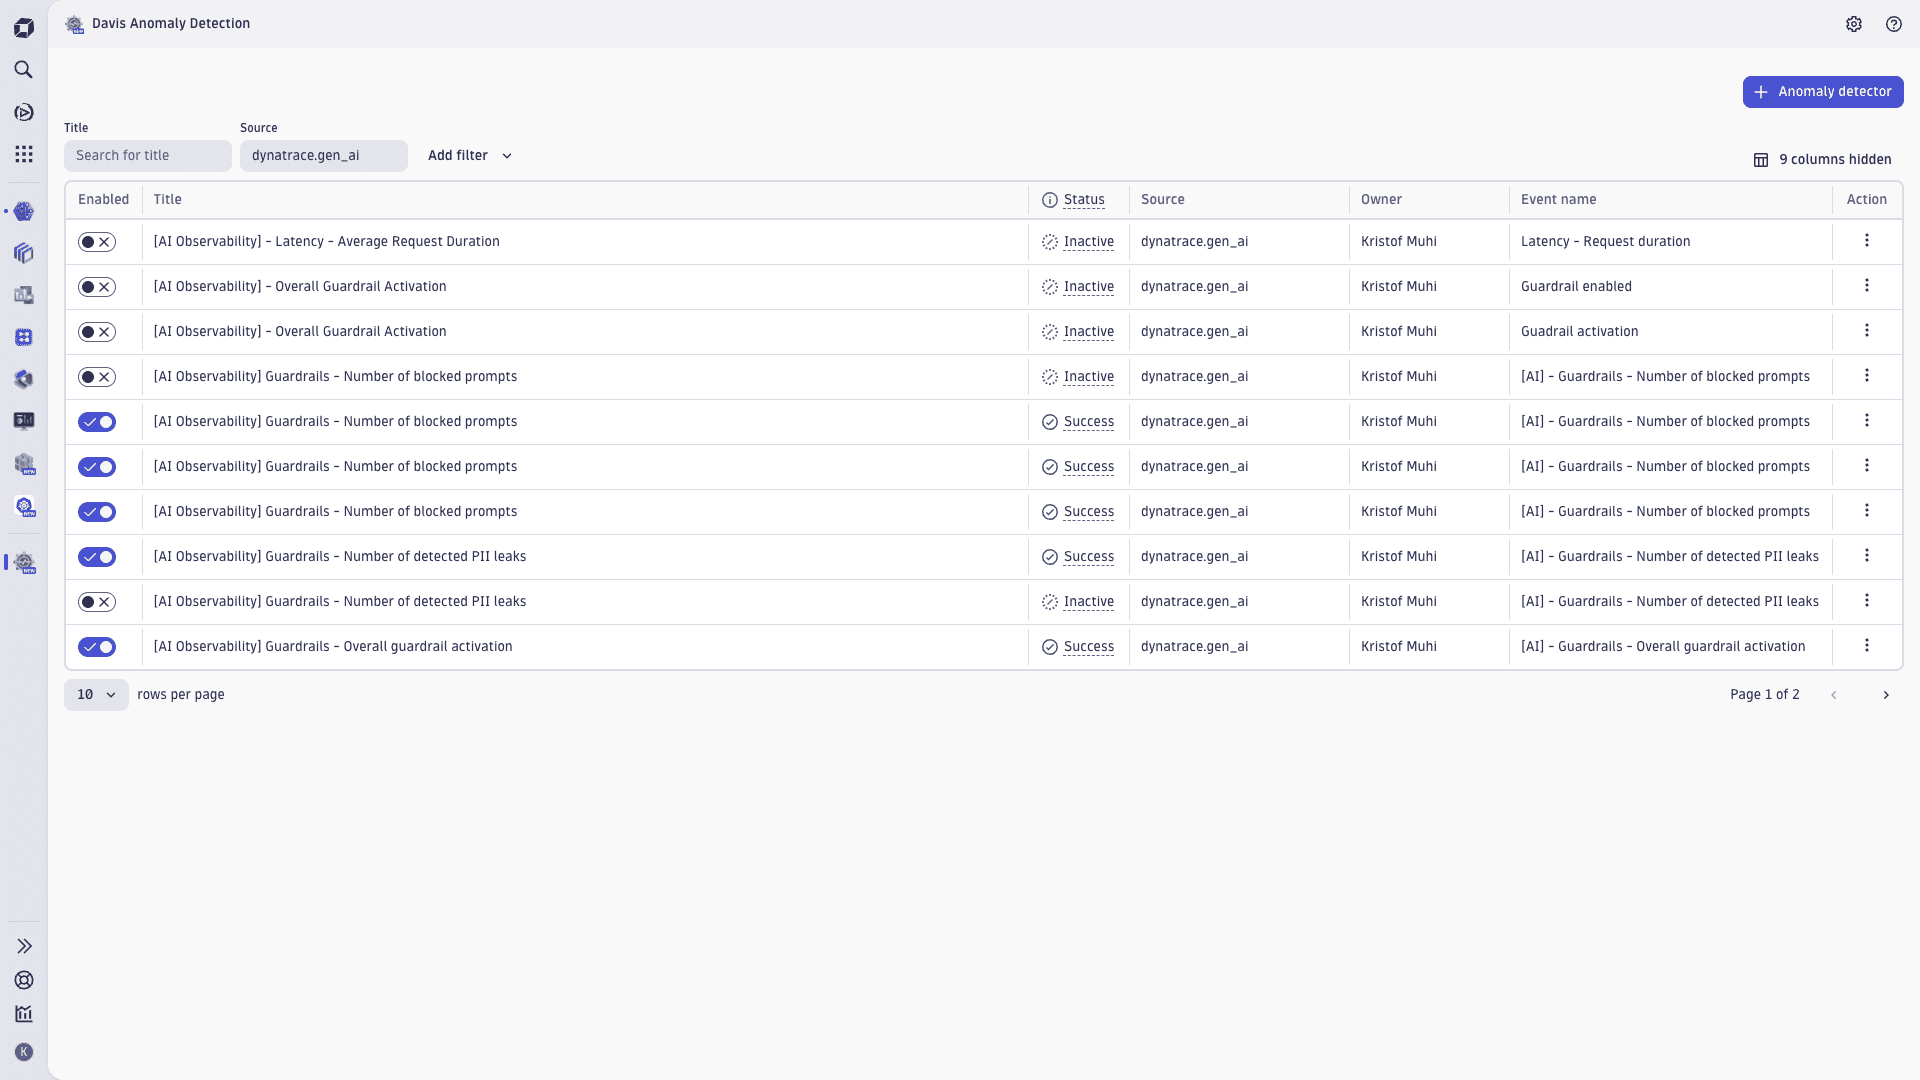This screenshot has height=1080, width=1920.
Task: Turn off the Overall guardrail activation detector
Action: pyautogui.click(x=97, y=647)
